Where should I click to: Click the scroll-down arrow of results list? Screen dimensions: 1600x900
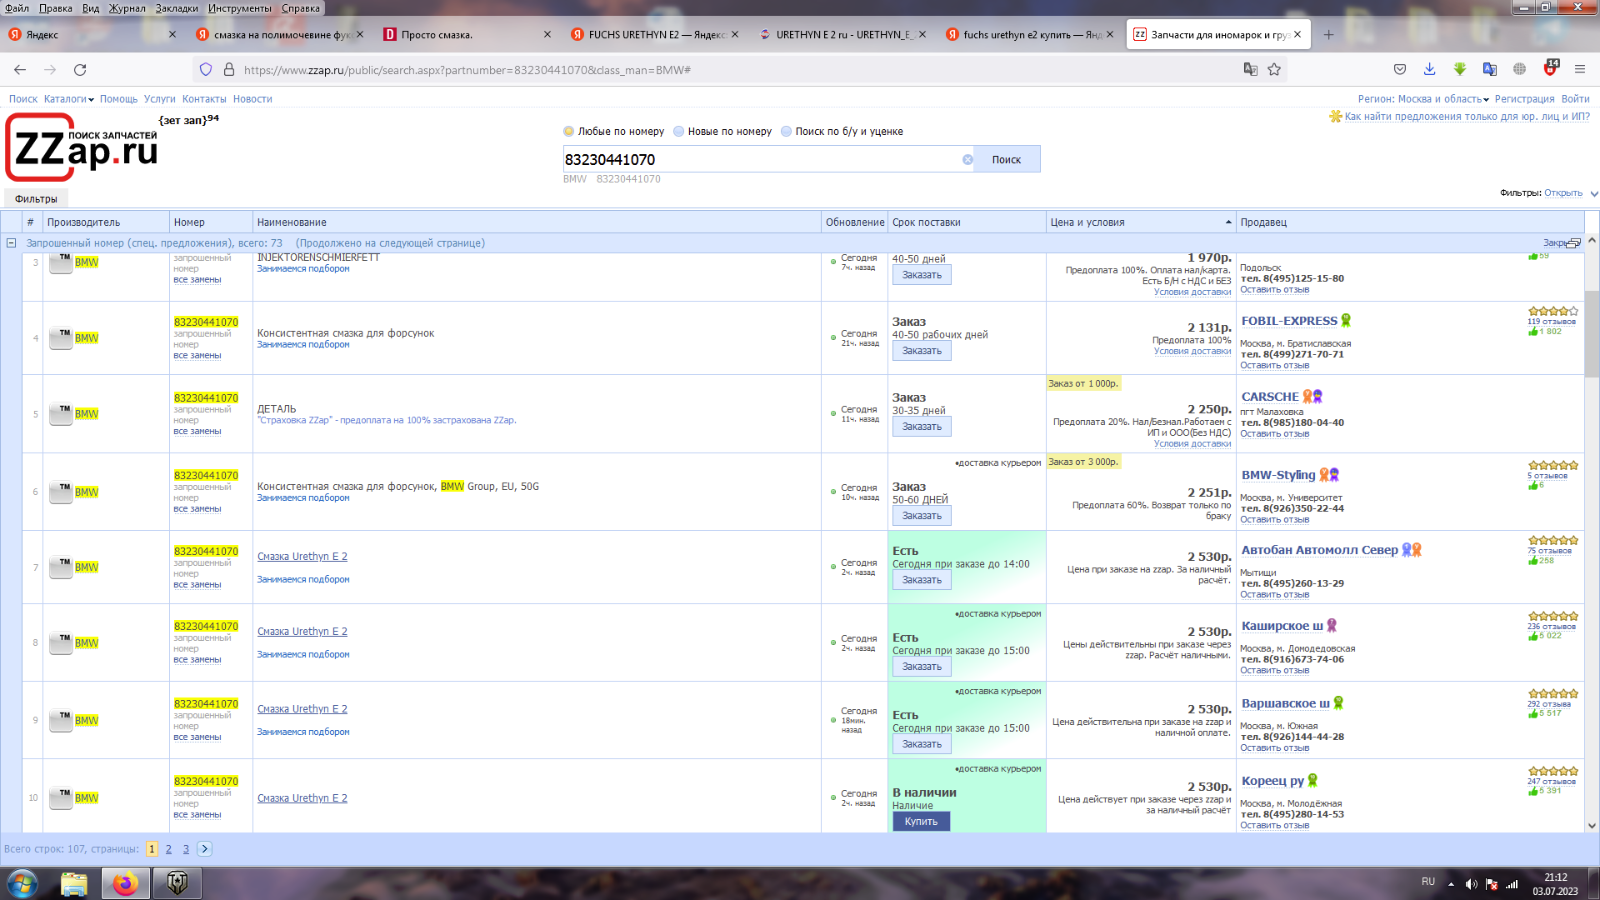pos(1592,826)
